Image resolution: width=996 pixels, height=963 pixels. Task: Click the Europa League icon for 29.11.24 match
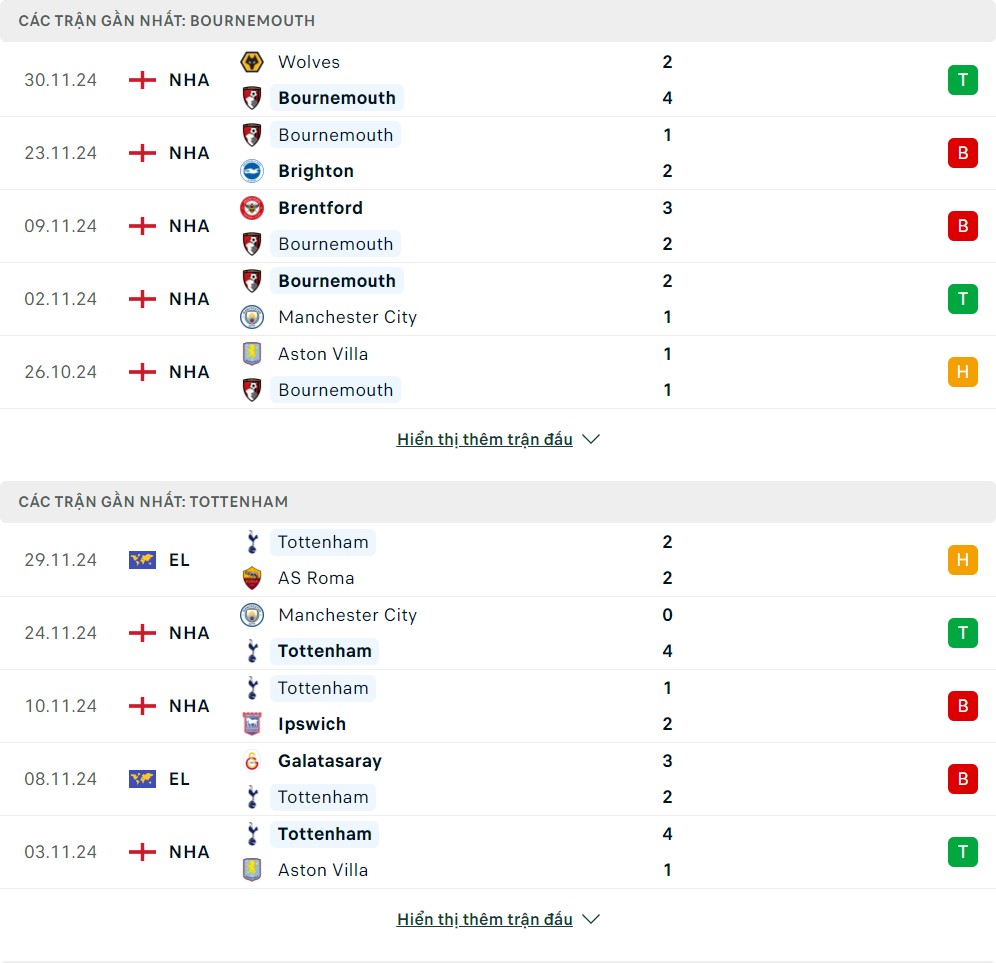coord(143,560)
